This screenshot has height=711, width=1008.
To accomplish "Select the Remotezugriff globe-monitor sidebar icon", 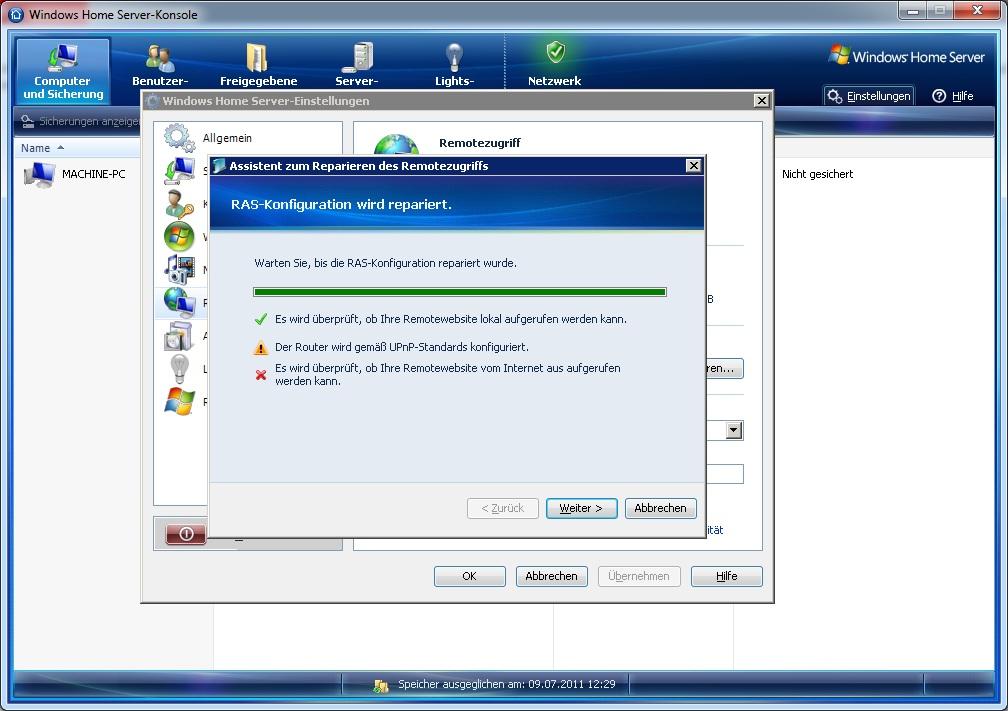I will [179, 302].
